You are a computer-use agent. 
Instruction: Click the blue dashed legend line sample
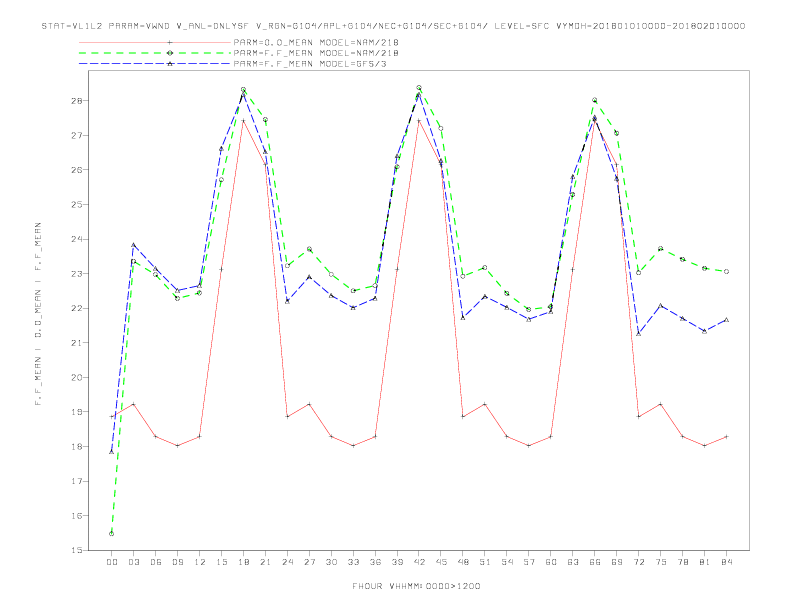tap(155, 64)
